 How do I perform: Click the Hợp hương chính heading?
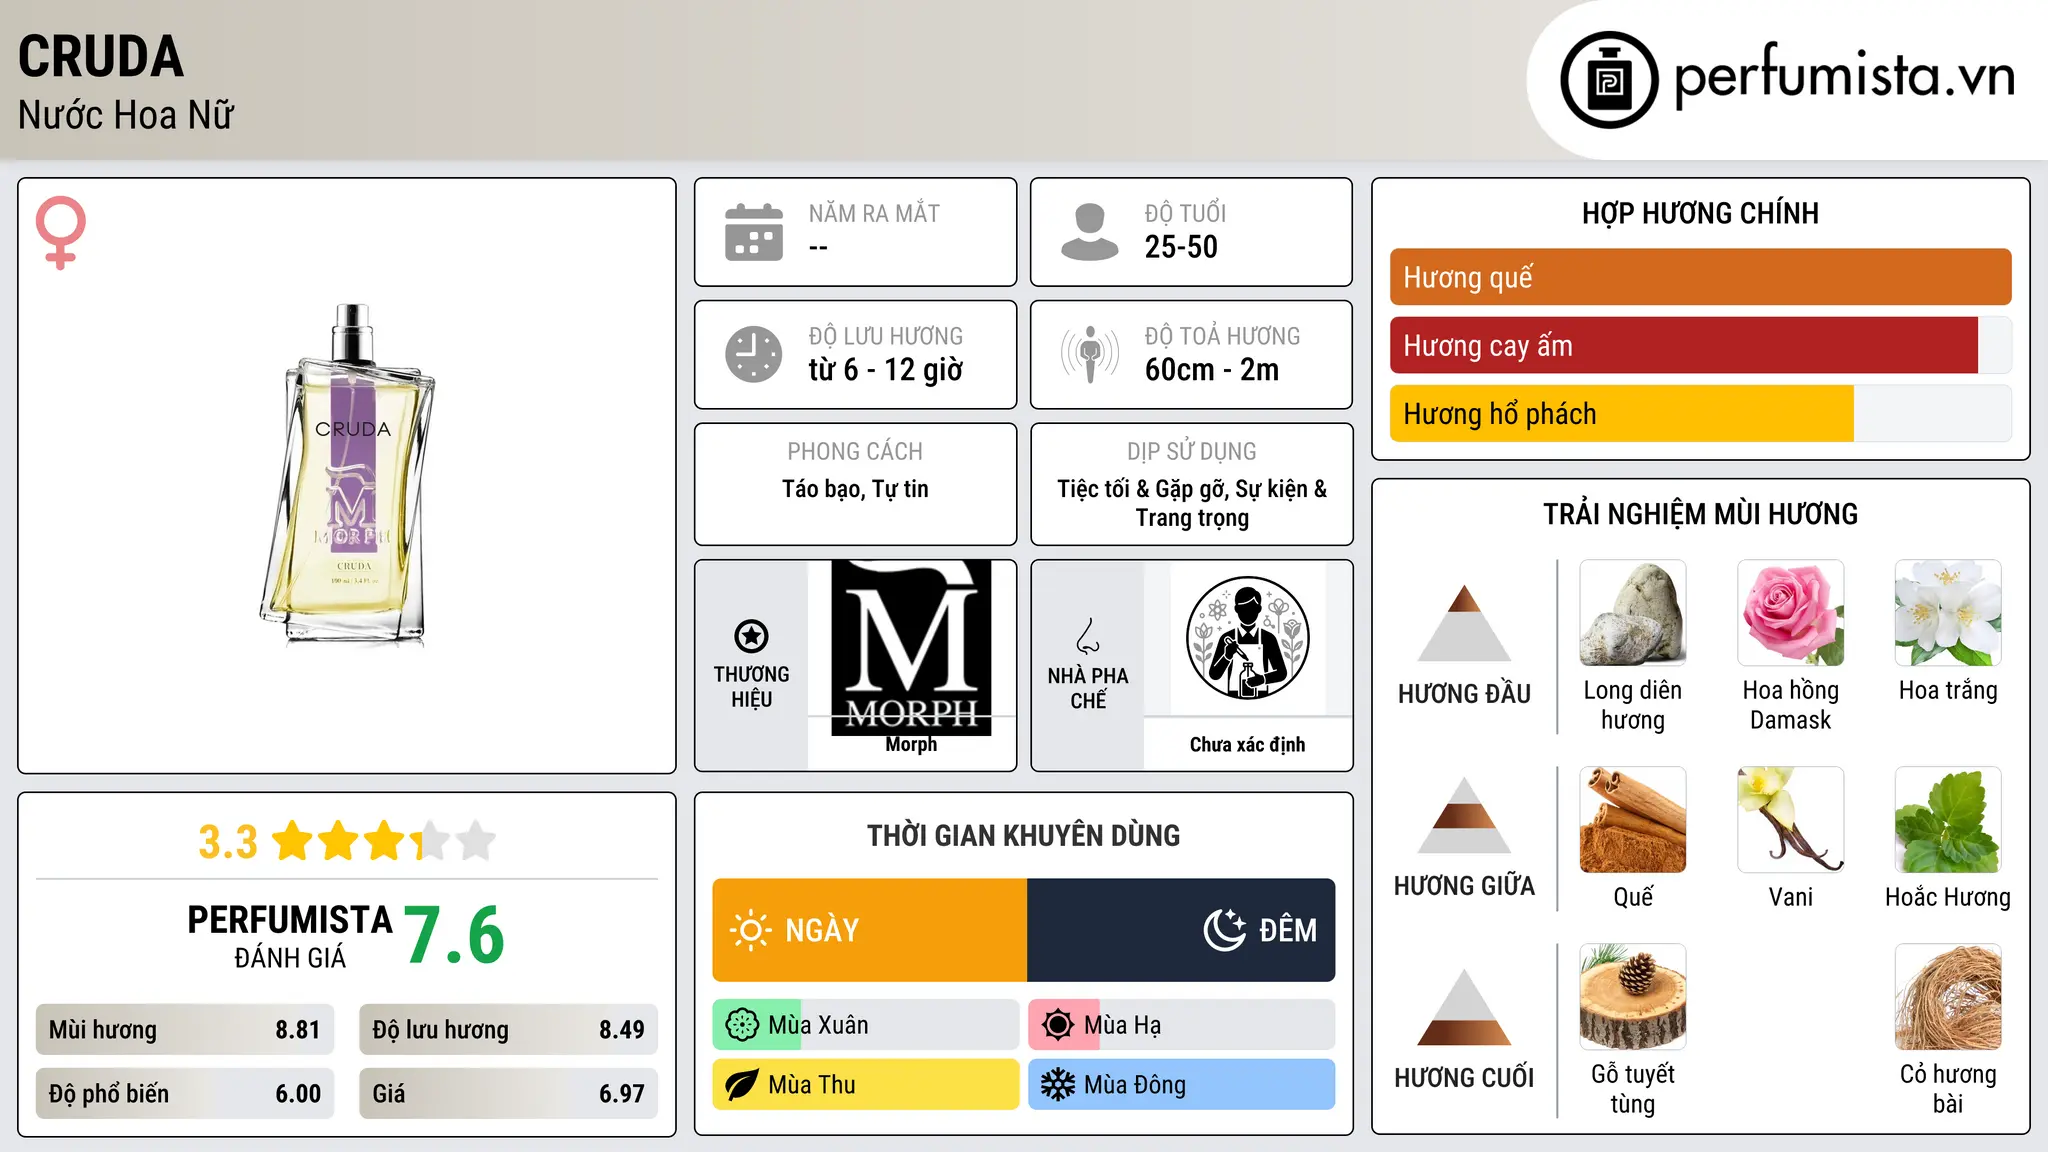(x=1700, y=213)
